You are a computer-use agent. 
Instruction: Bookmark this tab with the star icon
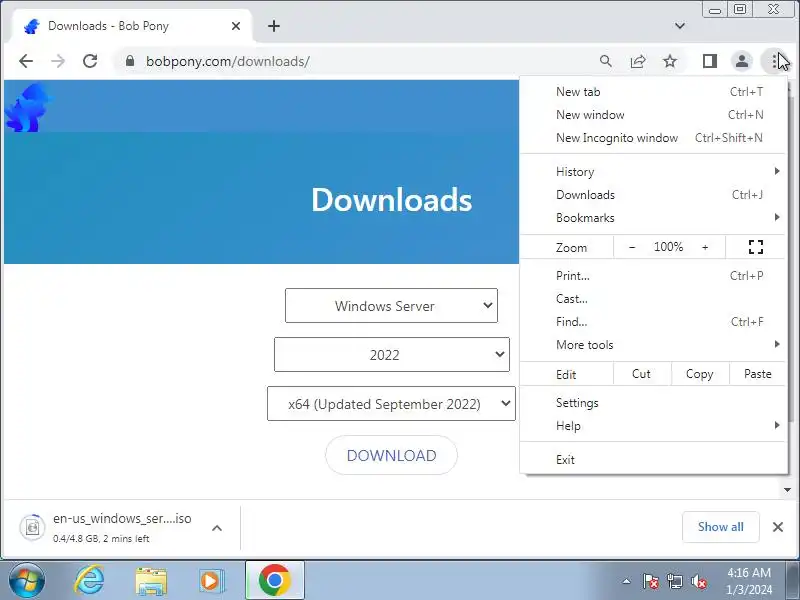670,61
